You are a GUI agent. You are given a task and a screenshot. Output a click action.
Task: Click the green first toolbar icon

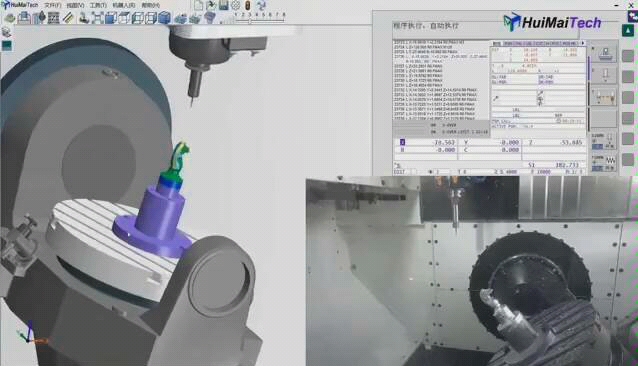(x=10, y=18)
